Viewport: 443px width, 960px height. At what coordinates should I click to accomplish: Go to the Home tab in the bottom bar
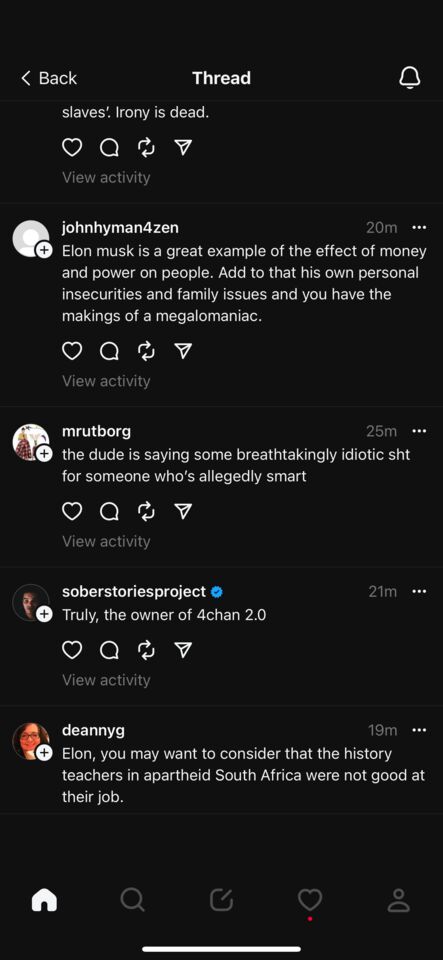(44, 900)
